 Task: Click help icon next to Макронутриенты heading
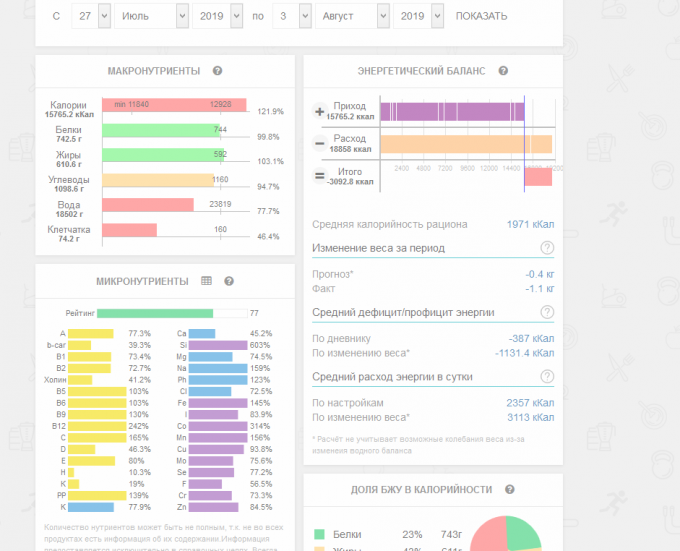(x=217, y=71)
